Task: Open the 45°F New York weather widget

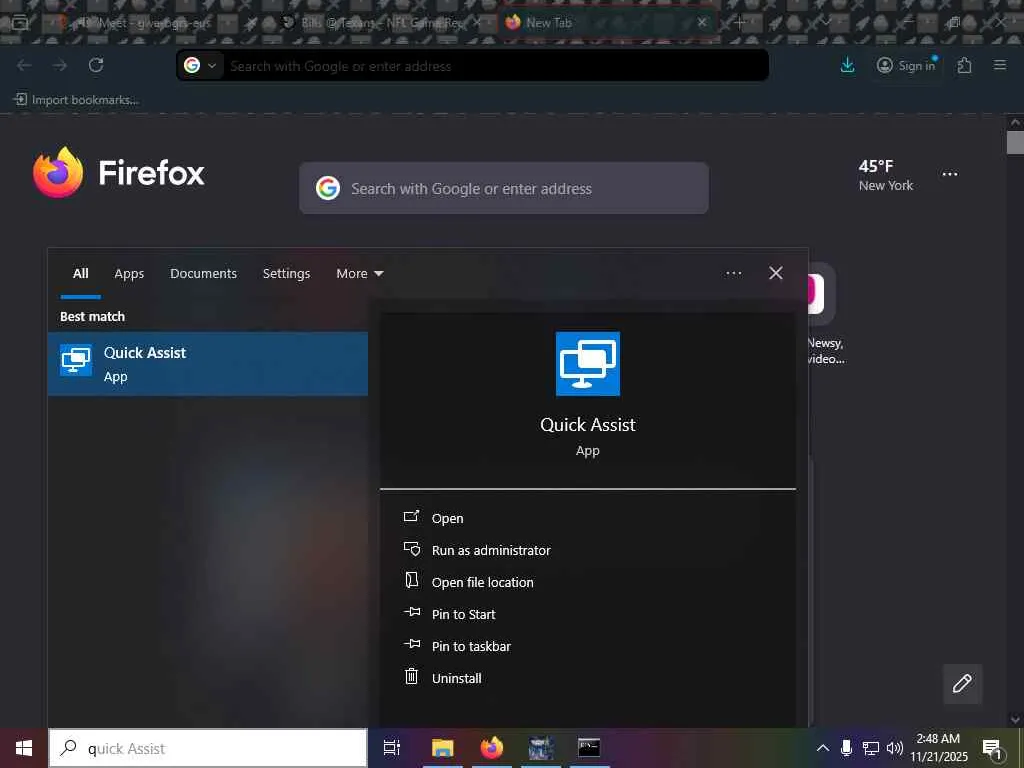Action: tap(885, 175)
